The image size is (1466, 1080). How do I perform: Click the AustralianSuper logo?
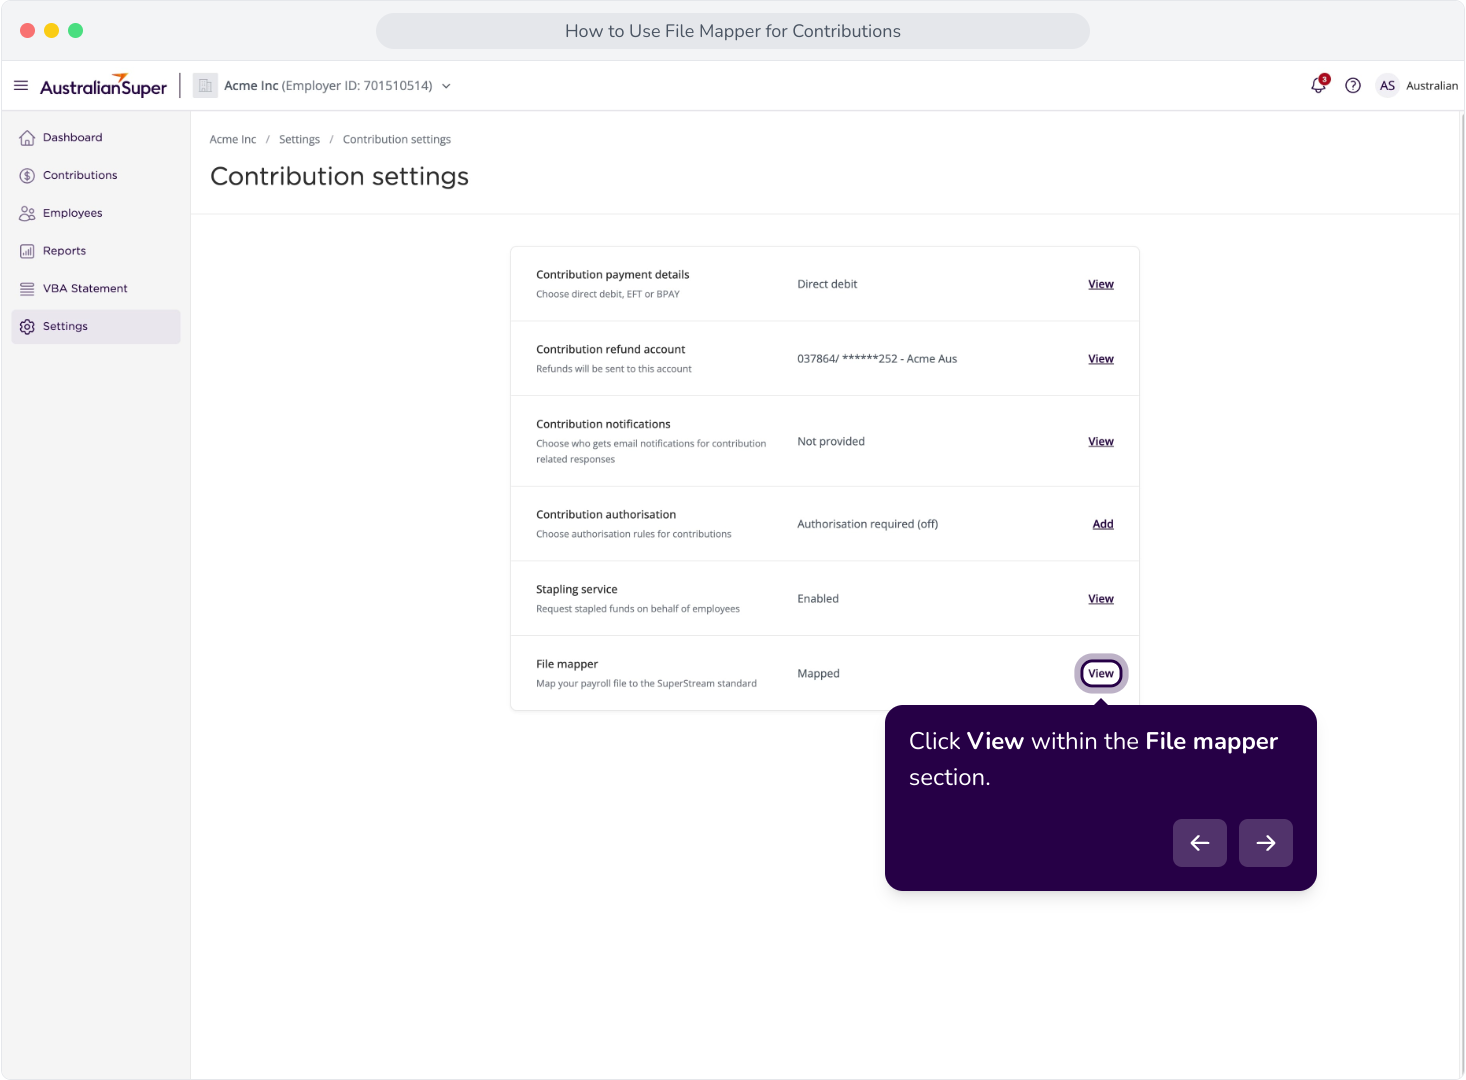103,86
